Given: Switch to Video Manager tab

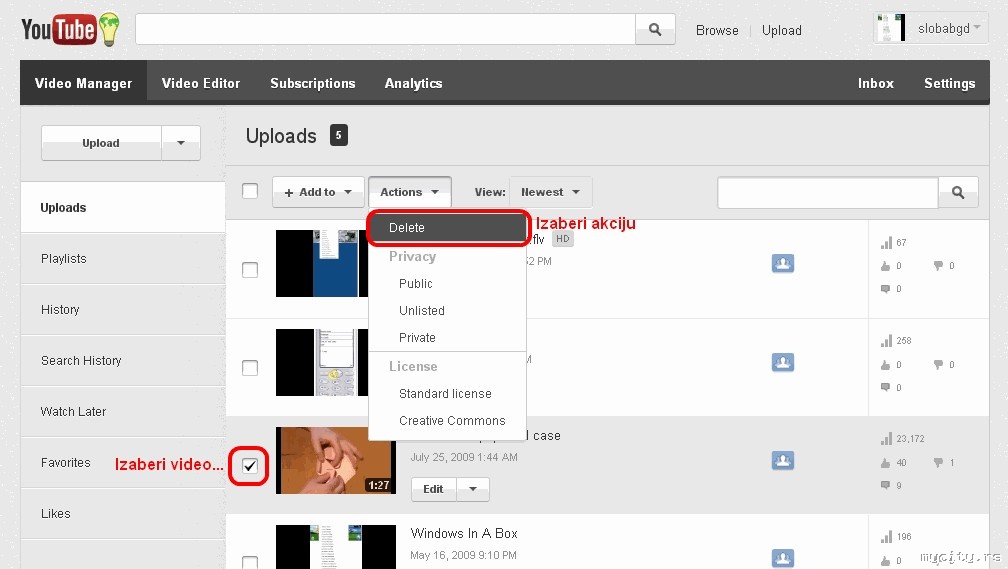Looking at the screenshot, I should click(x=84, y=83).
